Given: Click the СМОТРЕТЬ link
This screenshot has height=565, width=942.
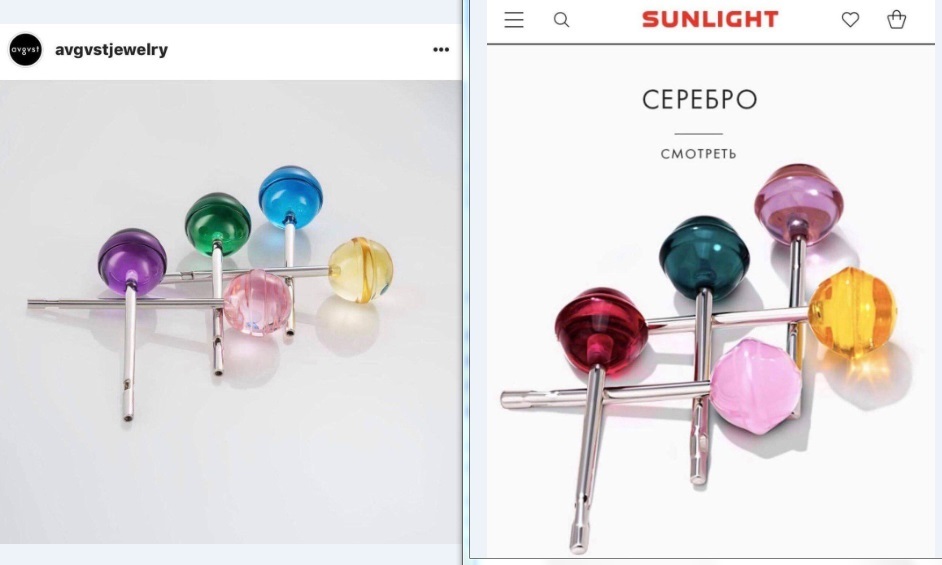Looking at the screenshot, I should point(698,154).
